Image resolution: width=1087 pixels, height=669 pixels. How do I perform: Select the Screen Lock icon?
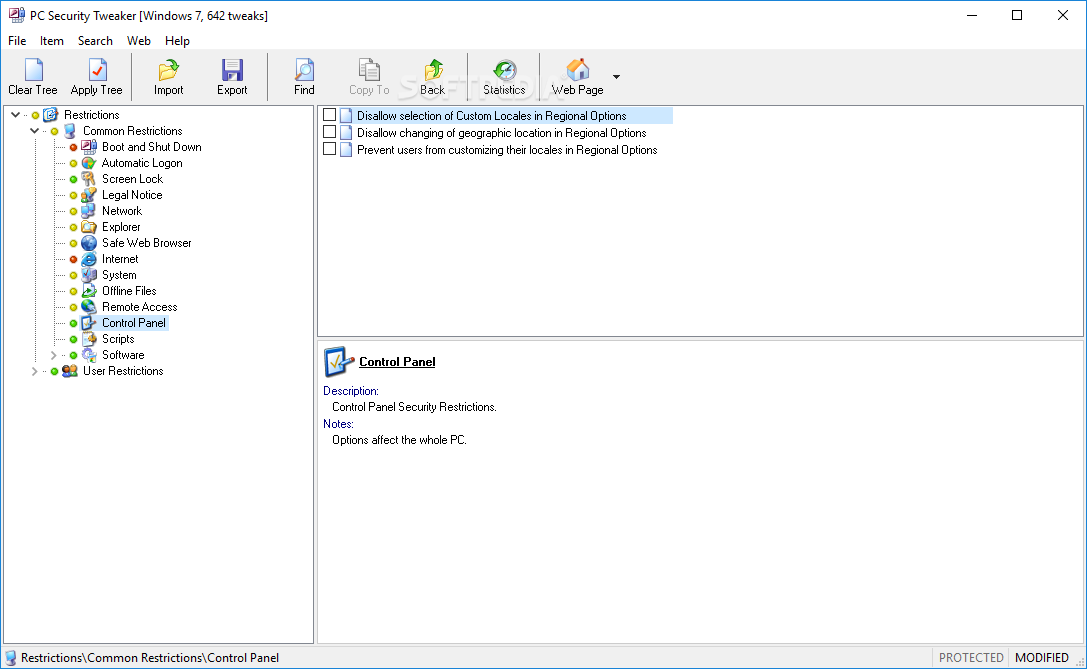[89, 179]
